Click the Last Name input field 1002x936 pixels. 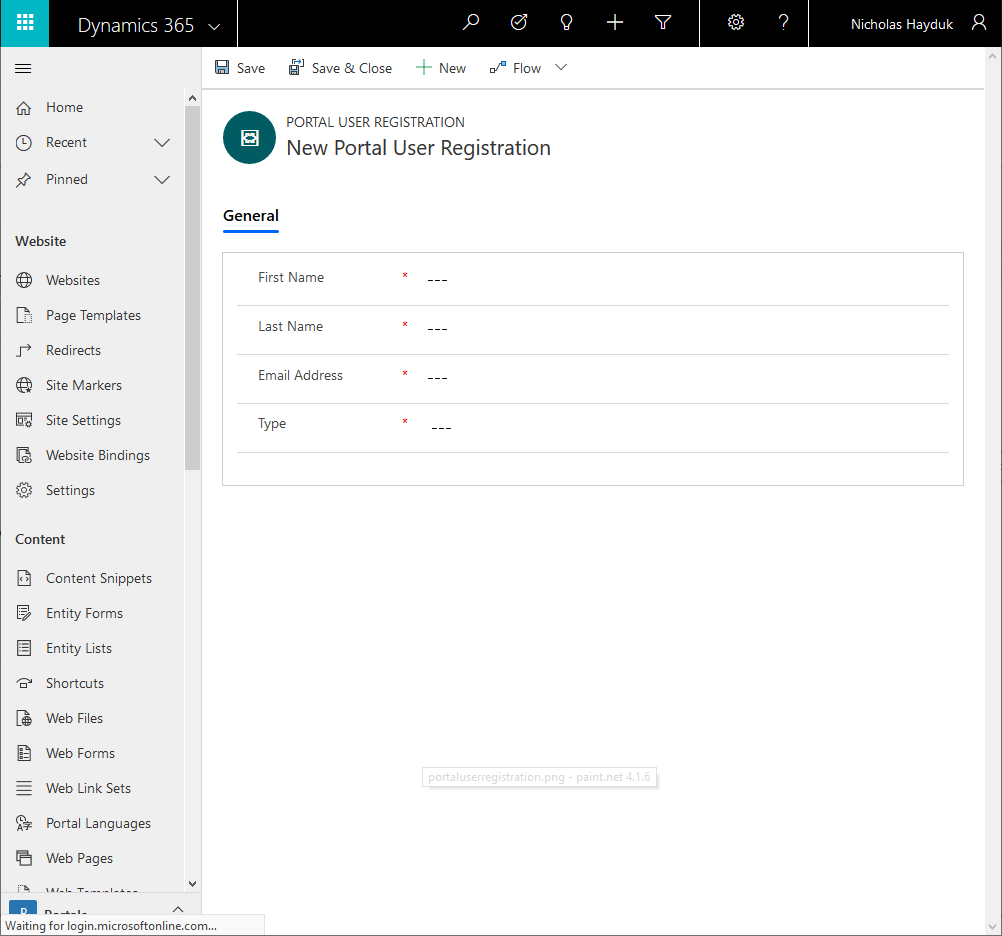tap(688, 328)
